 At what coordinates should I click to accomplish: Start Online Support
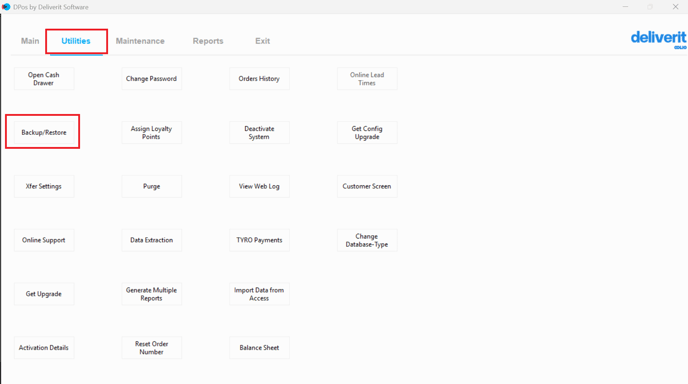(44, 240)
